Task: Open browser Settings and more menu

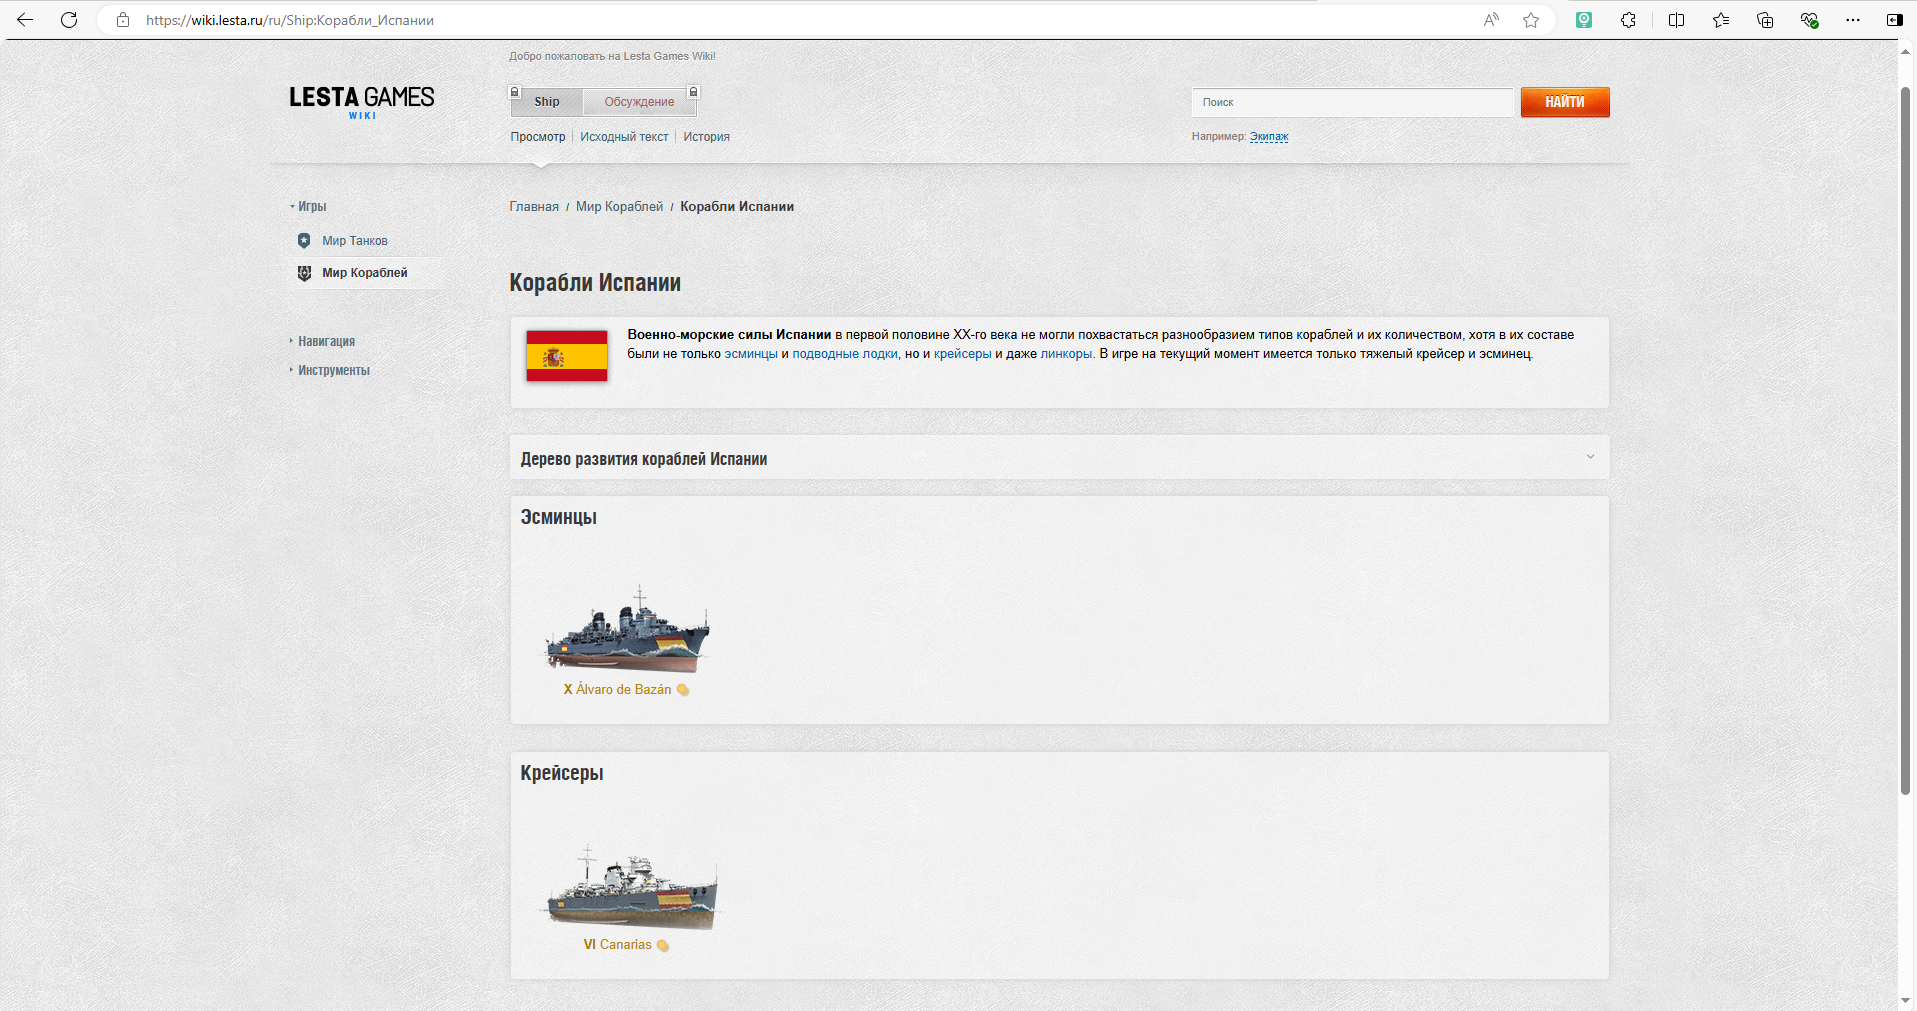Action: tap(1853, 20)
